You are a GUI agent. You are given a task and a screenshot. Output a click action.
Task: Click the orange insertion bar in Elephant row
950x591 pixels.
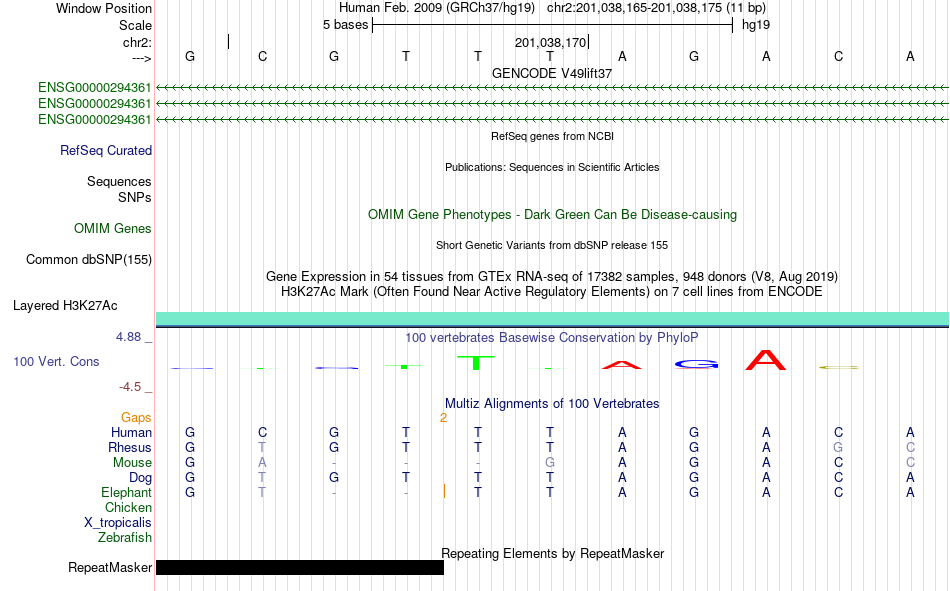(444, 491)
